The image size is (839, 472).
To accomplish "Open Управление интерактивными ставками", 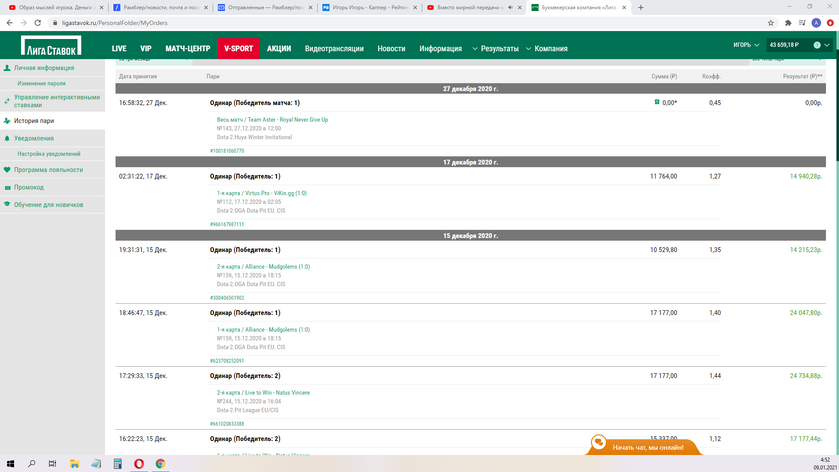I will click(57, 101).
